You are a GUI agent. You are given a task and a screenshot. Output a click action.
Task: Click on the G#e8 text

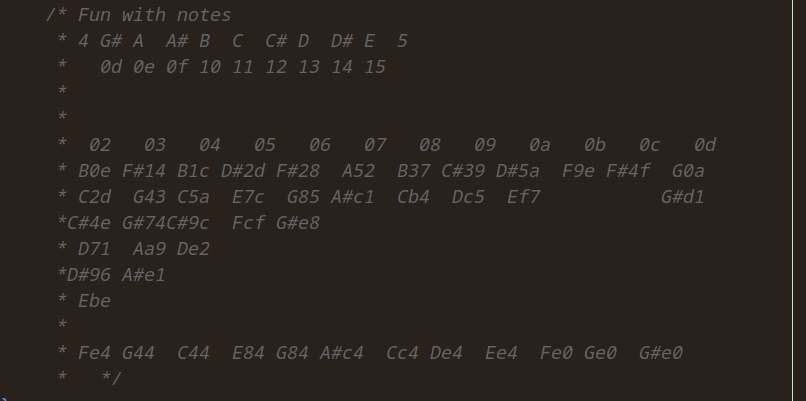[x=298, y=223]
